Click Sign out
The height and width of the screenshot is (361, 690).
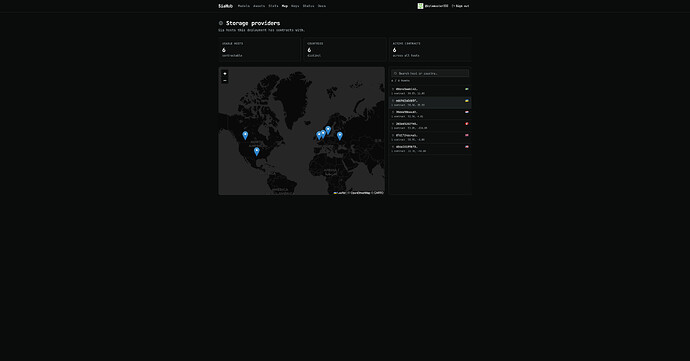460,6
